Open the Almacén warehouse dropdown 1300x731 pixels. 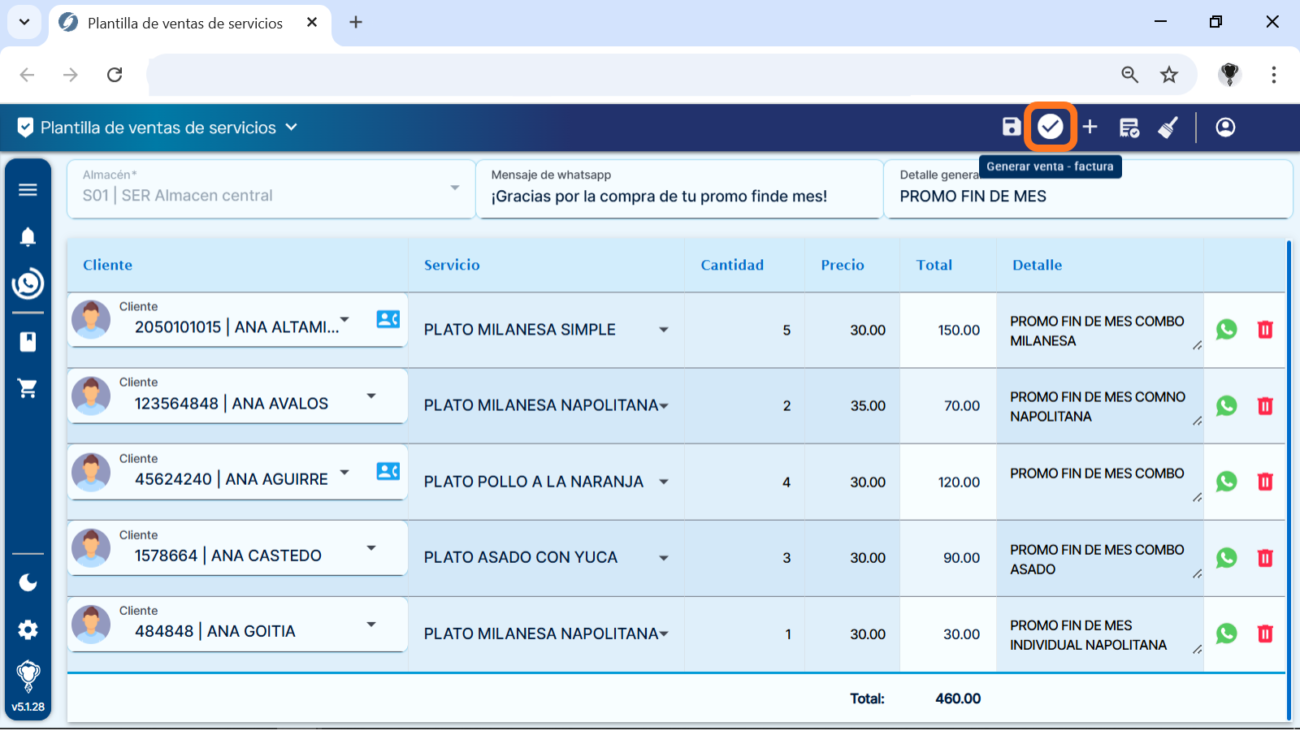(454, 188)
